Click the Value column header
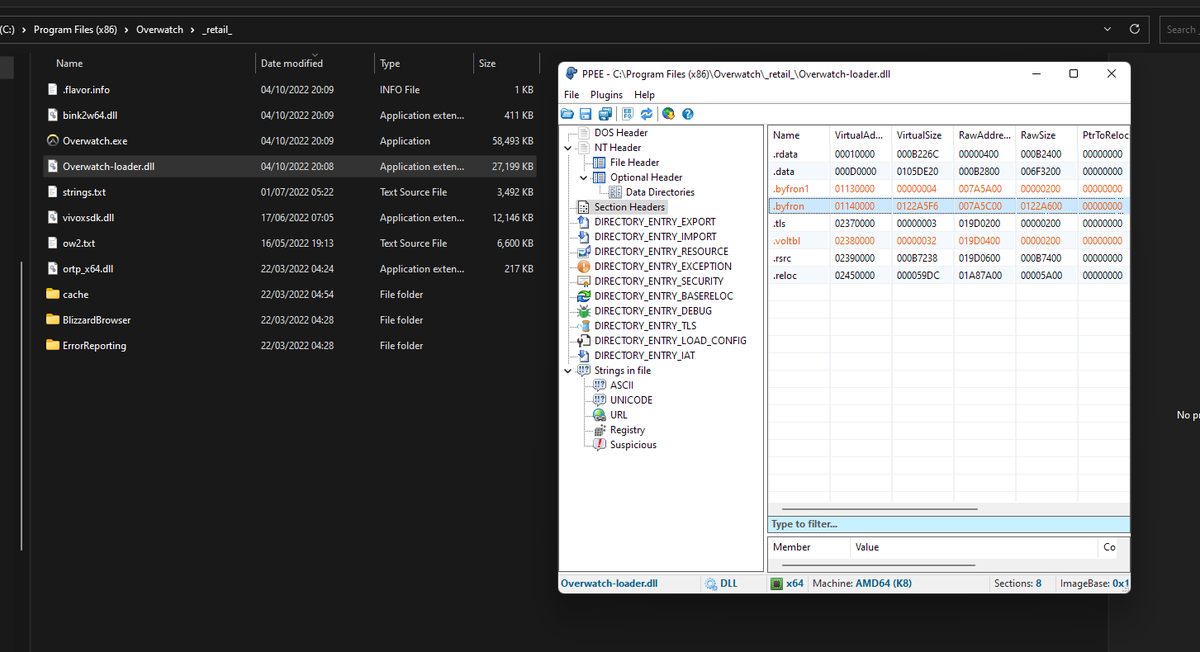The height and width of the screenshot is (652, 1200). pos(974,547)
